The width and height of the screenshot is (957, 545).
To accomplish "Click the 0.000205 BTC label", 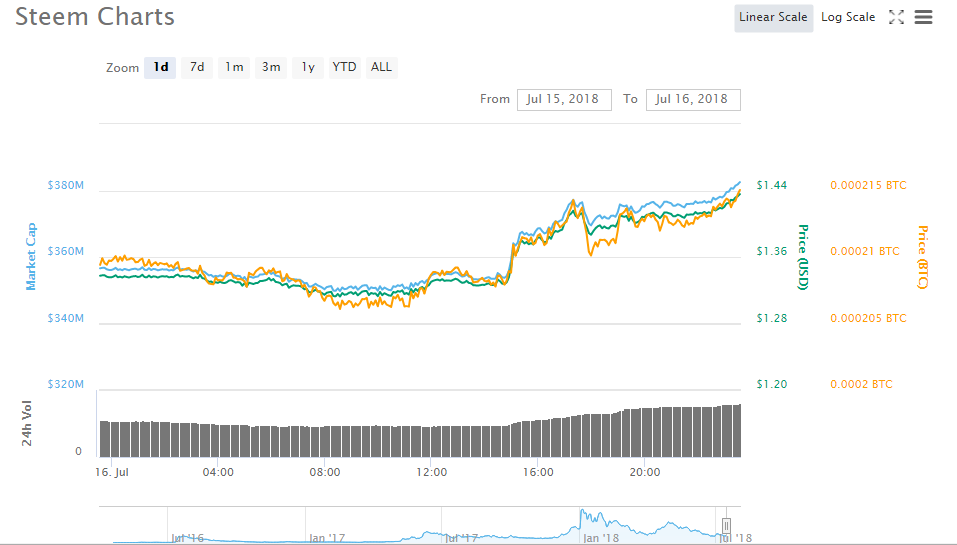I will tap(868, 318).
